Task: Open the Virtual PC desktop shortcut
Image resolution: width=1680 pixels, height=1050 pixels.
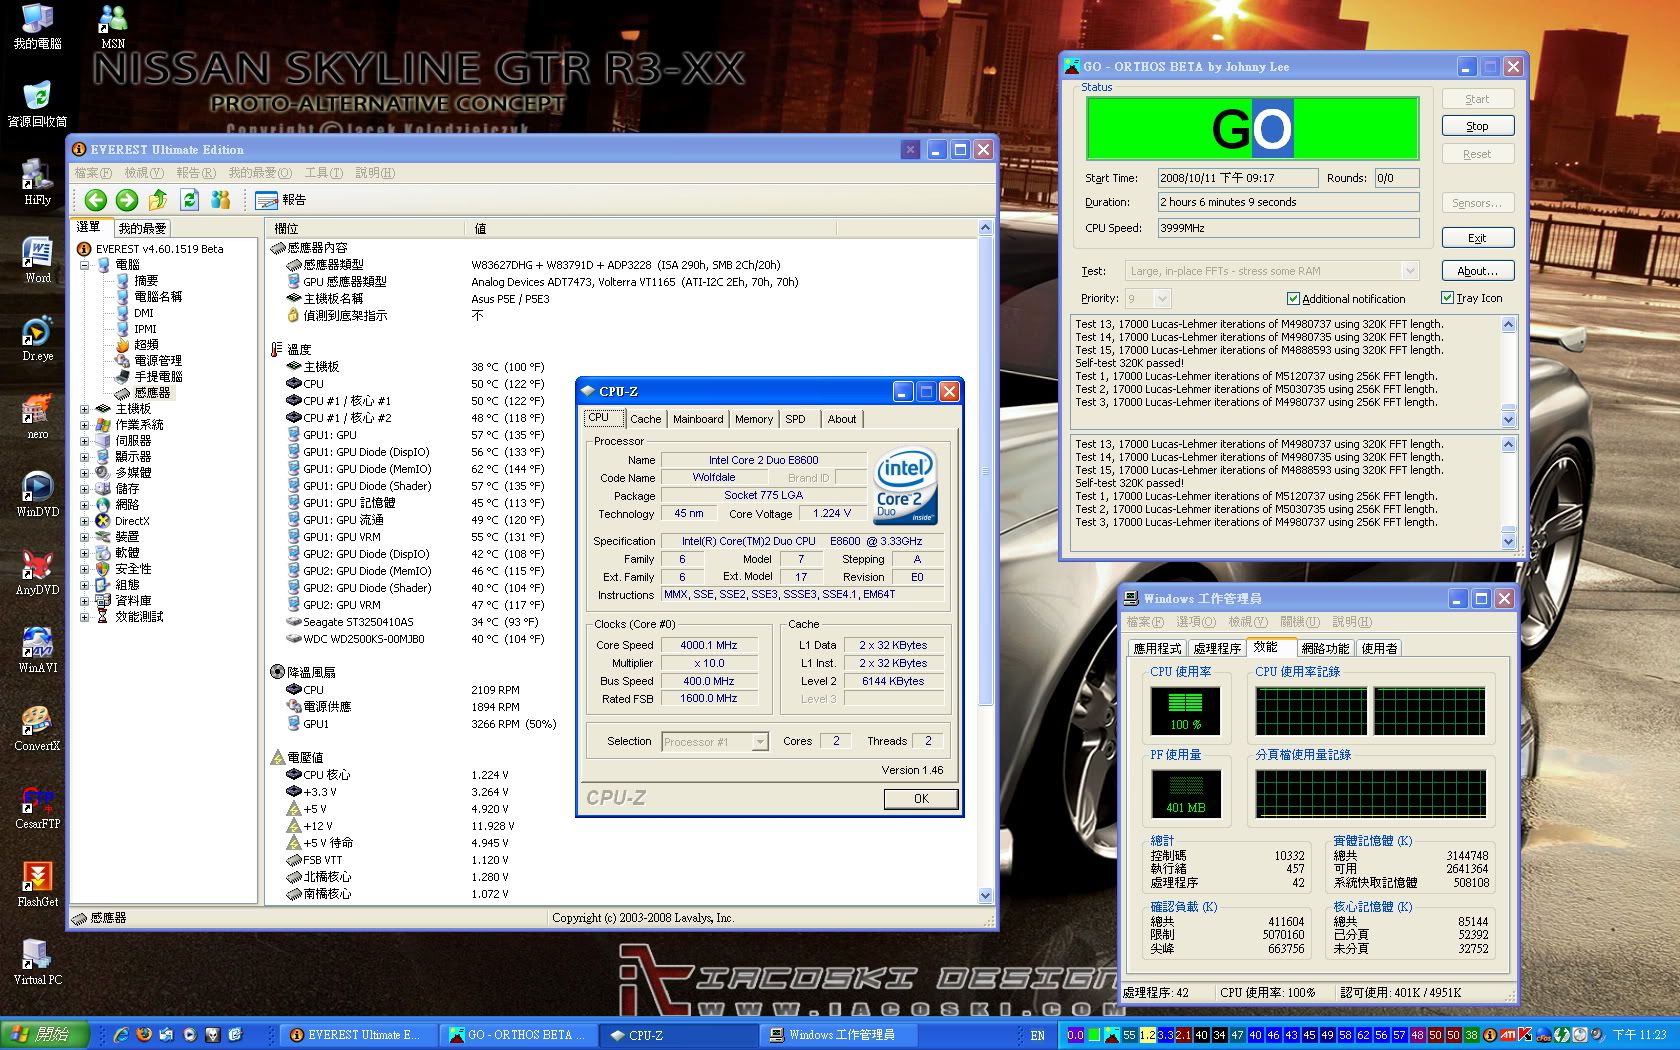Action: [x=37, y=963]
